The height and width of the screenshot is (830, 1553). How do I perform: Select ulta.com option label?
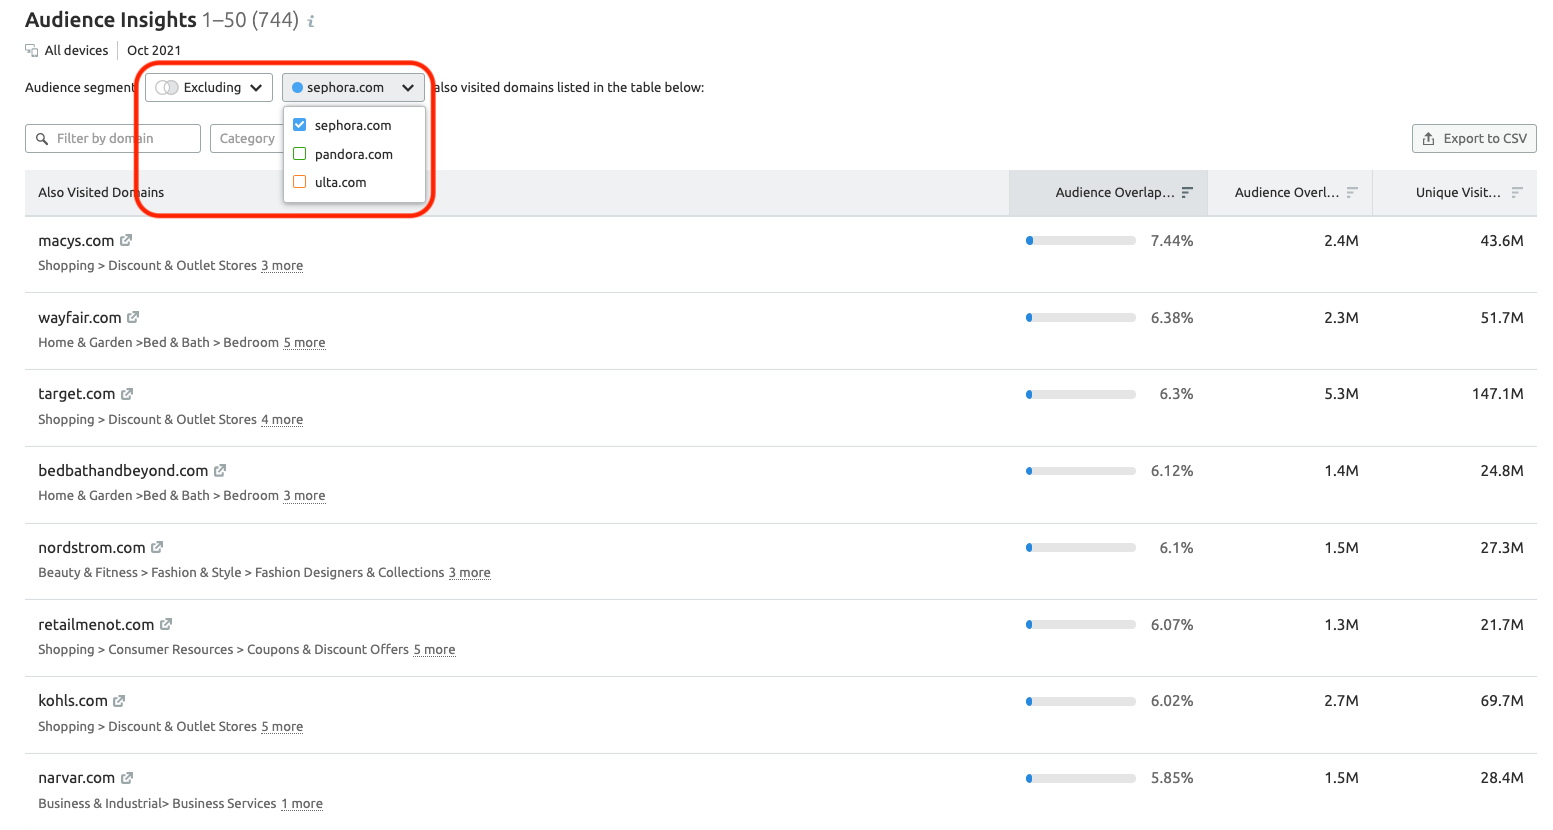tap(341, 182)
